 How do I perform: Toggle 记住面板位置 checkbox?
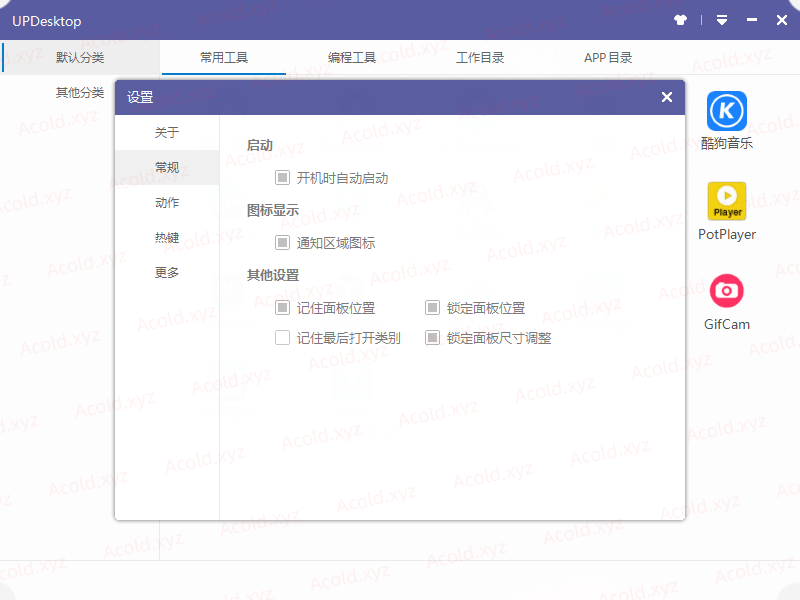point(282,308)
